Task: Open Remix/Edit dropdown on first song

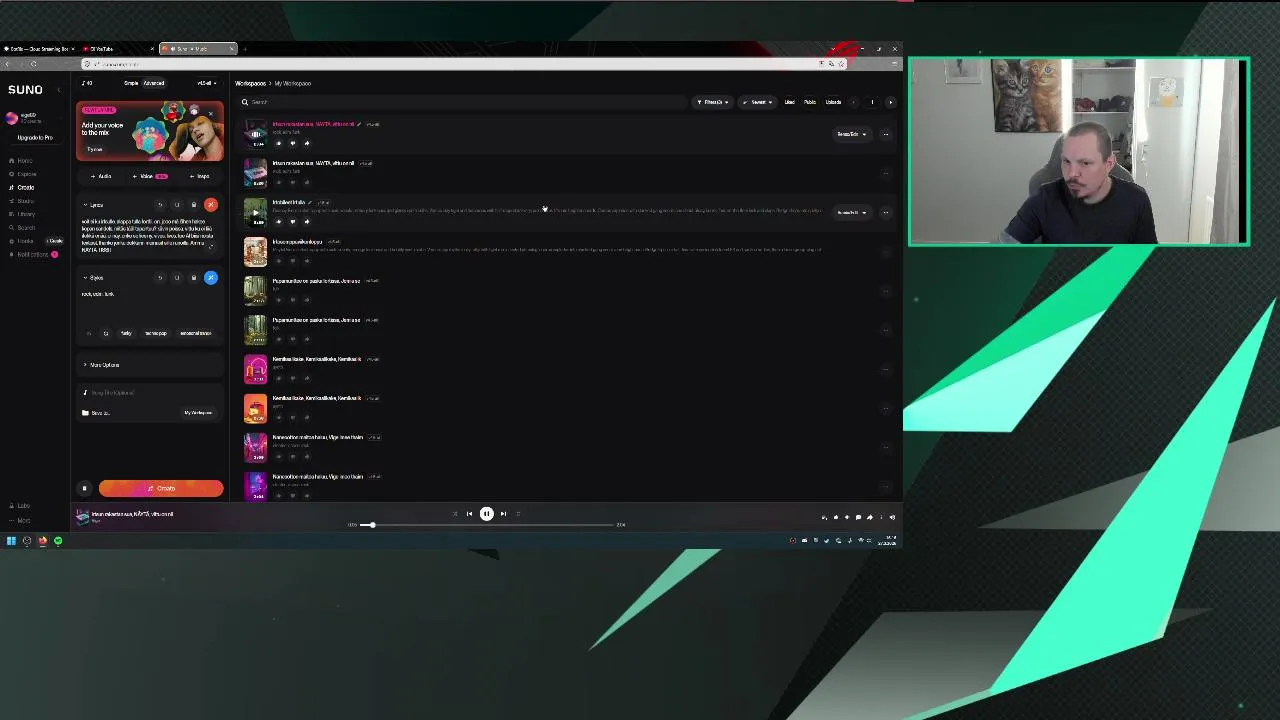Action: (850, 134)
